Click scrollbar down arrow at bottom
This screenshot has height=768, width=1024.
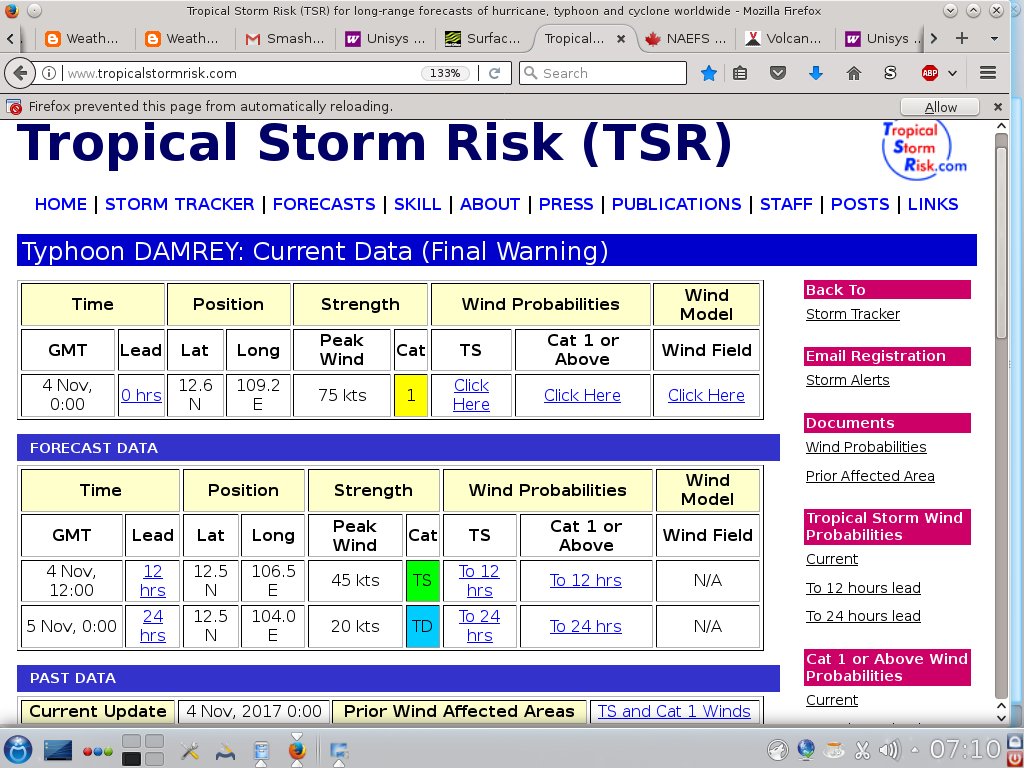coord(1001,718)
